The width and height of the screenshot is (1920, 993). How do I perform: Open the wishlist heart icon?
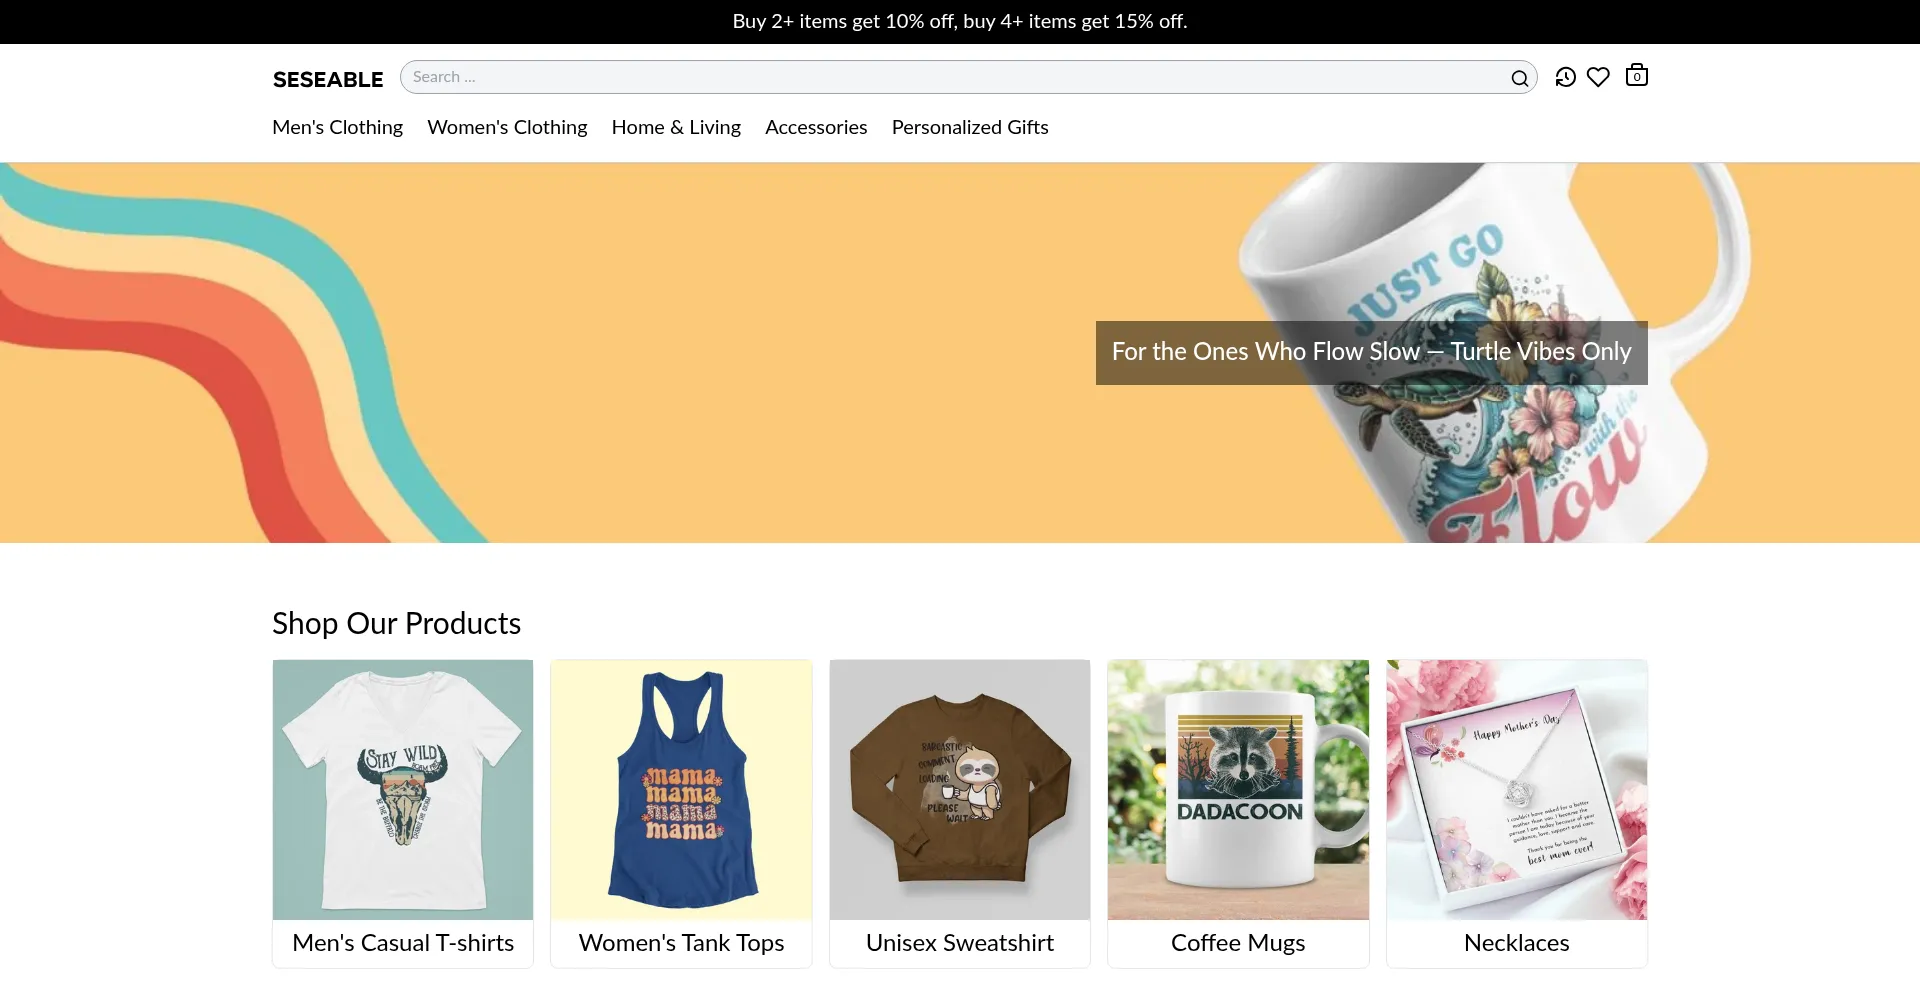[x=1598, y=77]
